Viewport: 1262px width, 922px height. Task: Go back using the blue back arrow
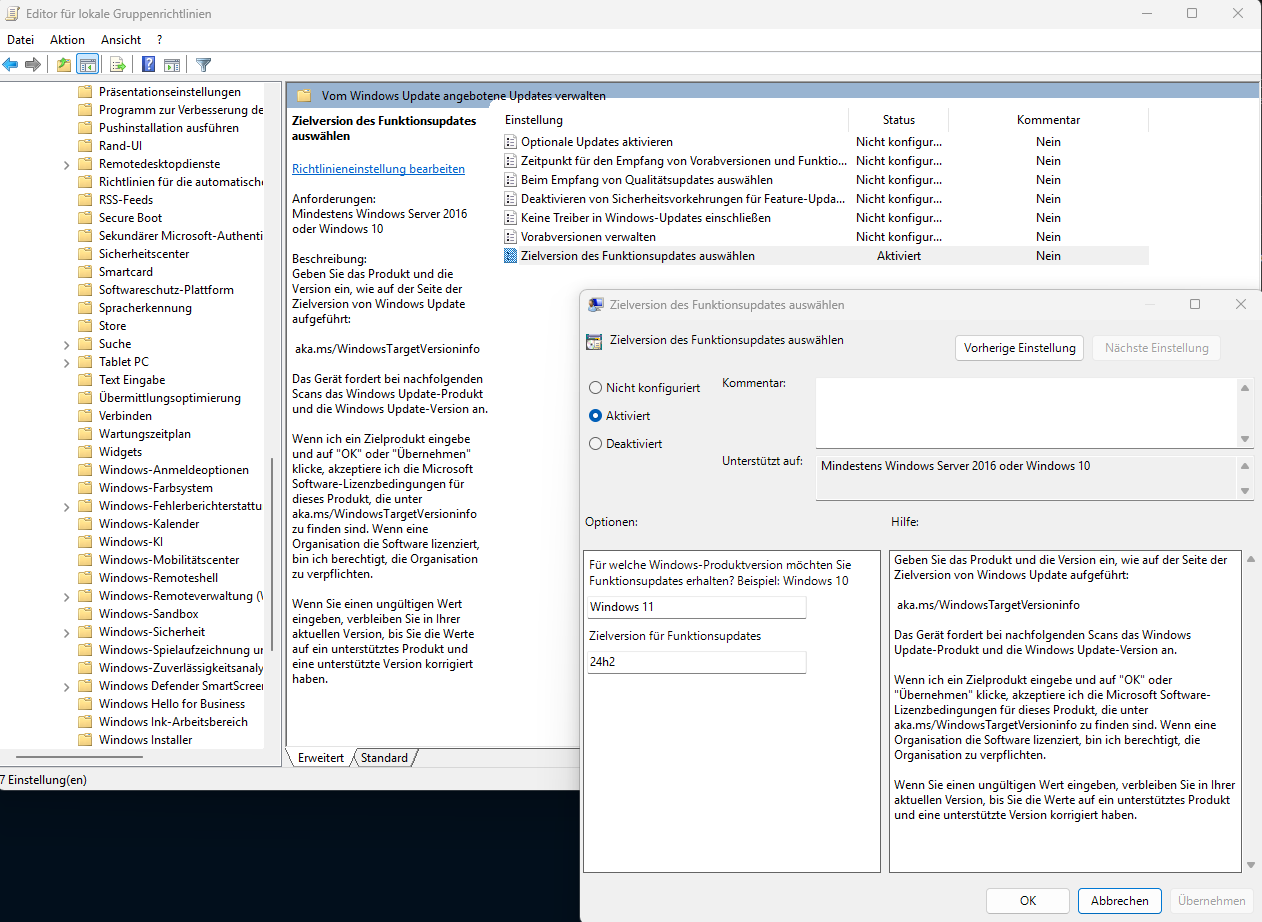point(10,65)
